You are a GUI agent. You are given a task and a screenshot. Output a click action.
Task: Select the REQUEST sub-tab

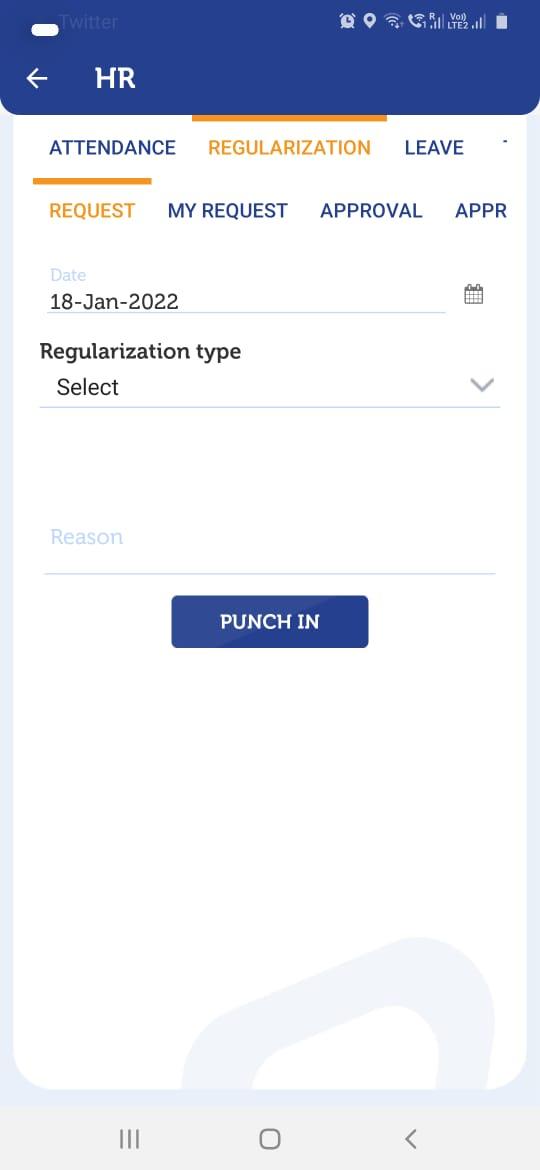click(x=92, y=211)
